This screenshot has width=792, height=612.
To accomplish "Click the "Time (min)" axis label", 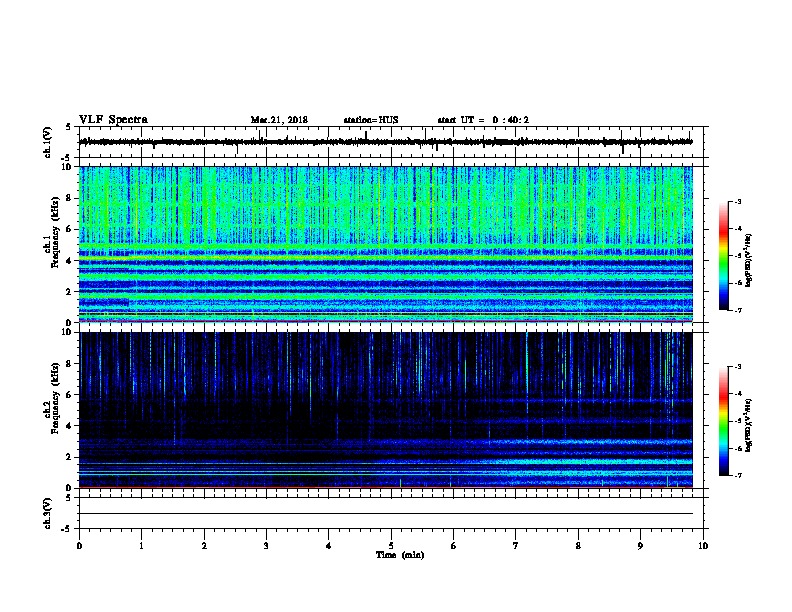I will pyautogui.click(x=400, y=555).
